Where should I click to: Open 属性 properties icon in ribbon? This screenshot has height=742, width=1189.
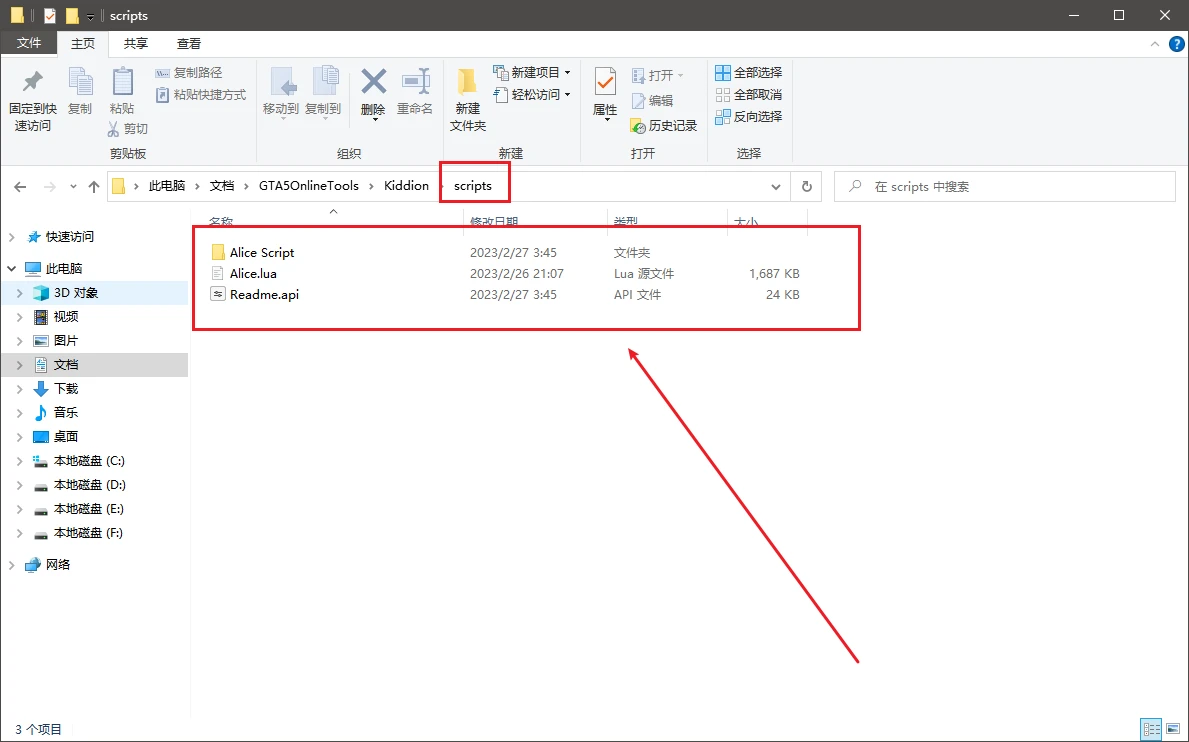coord(605,82)
